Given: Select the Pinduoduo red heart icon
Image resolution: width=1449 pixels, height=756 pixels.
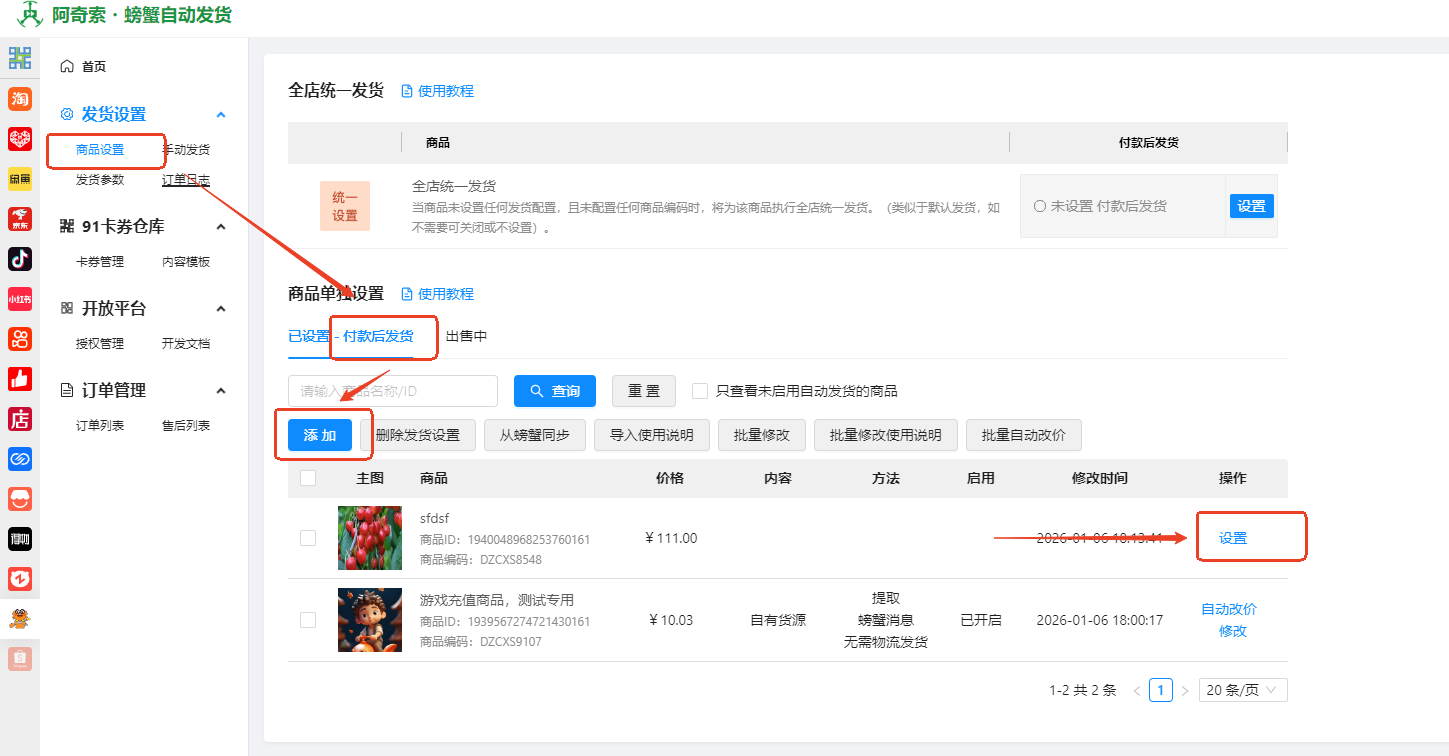Looking at the screenshot, I should click(20, 139).
